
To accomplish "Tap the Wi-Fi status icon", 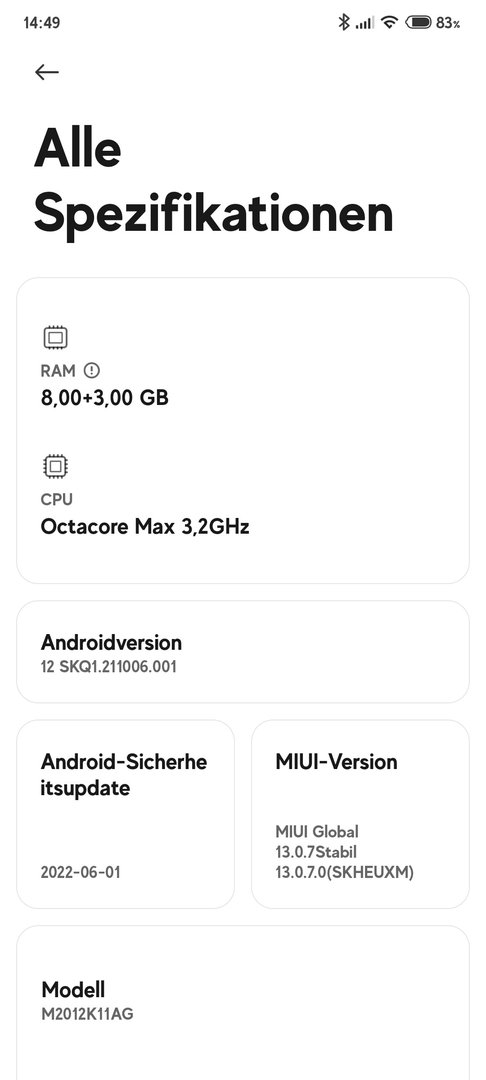I will click(x=390, y=22).
